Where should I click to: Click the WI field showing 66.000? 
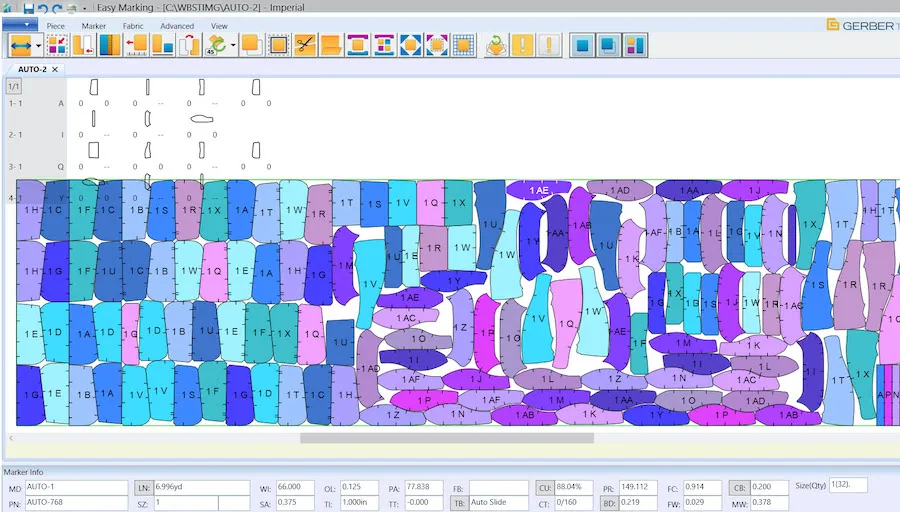click(x=295, y=487)
